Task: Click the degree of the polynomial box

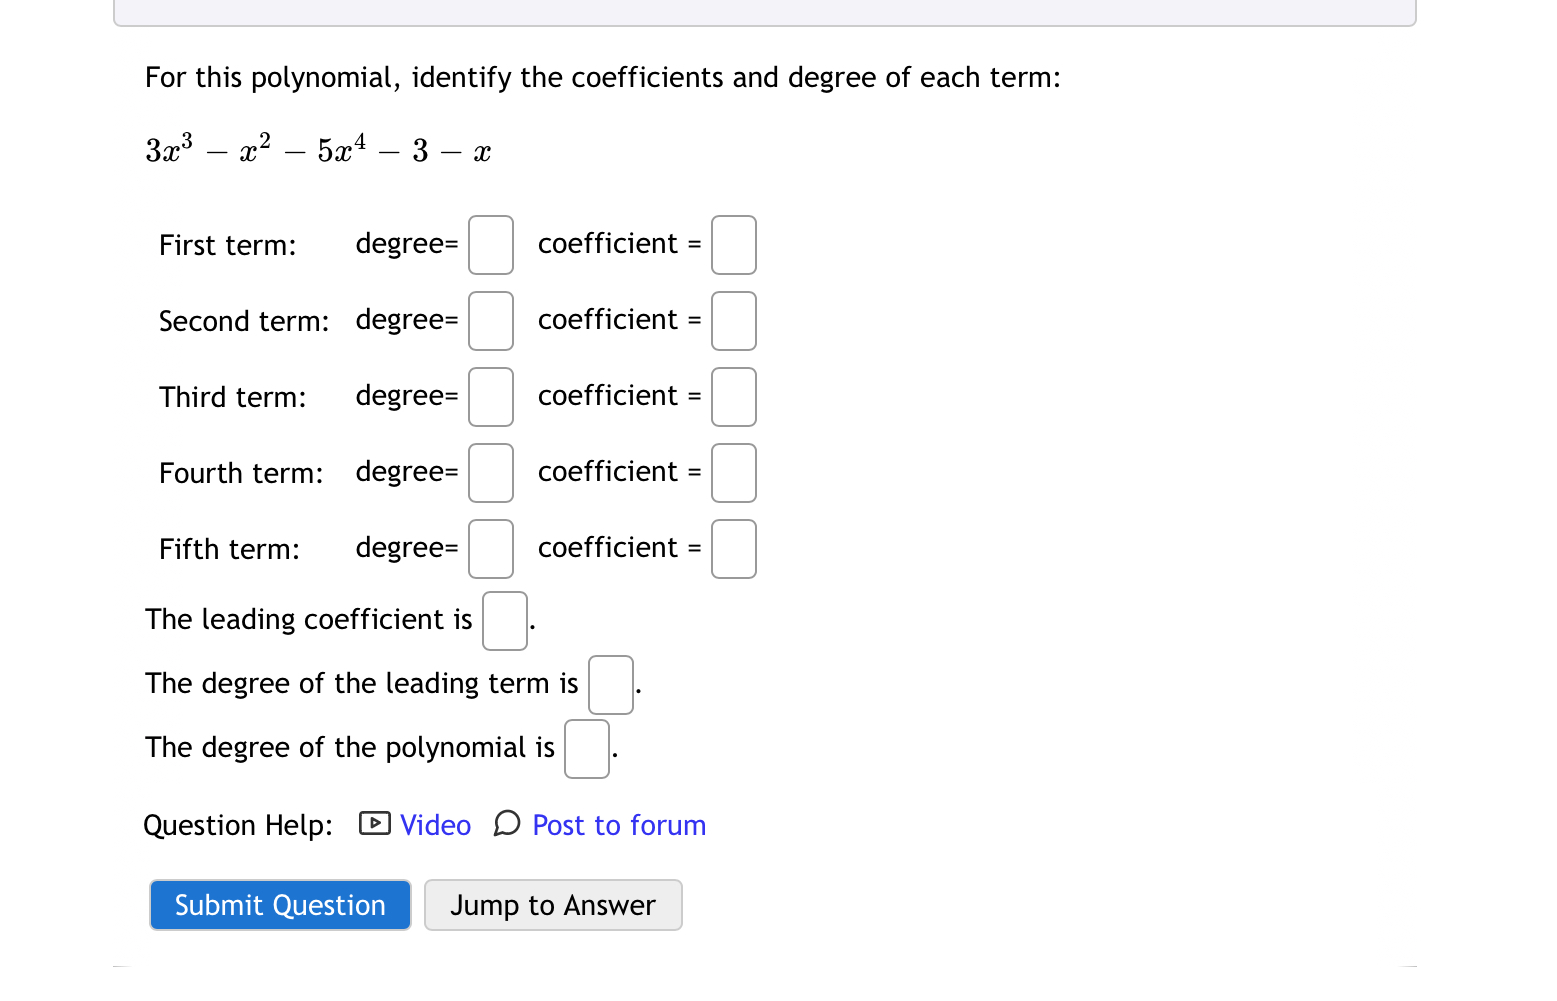Action: (586, 747)
